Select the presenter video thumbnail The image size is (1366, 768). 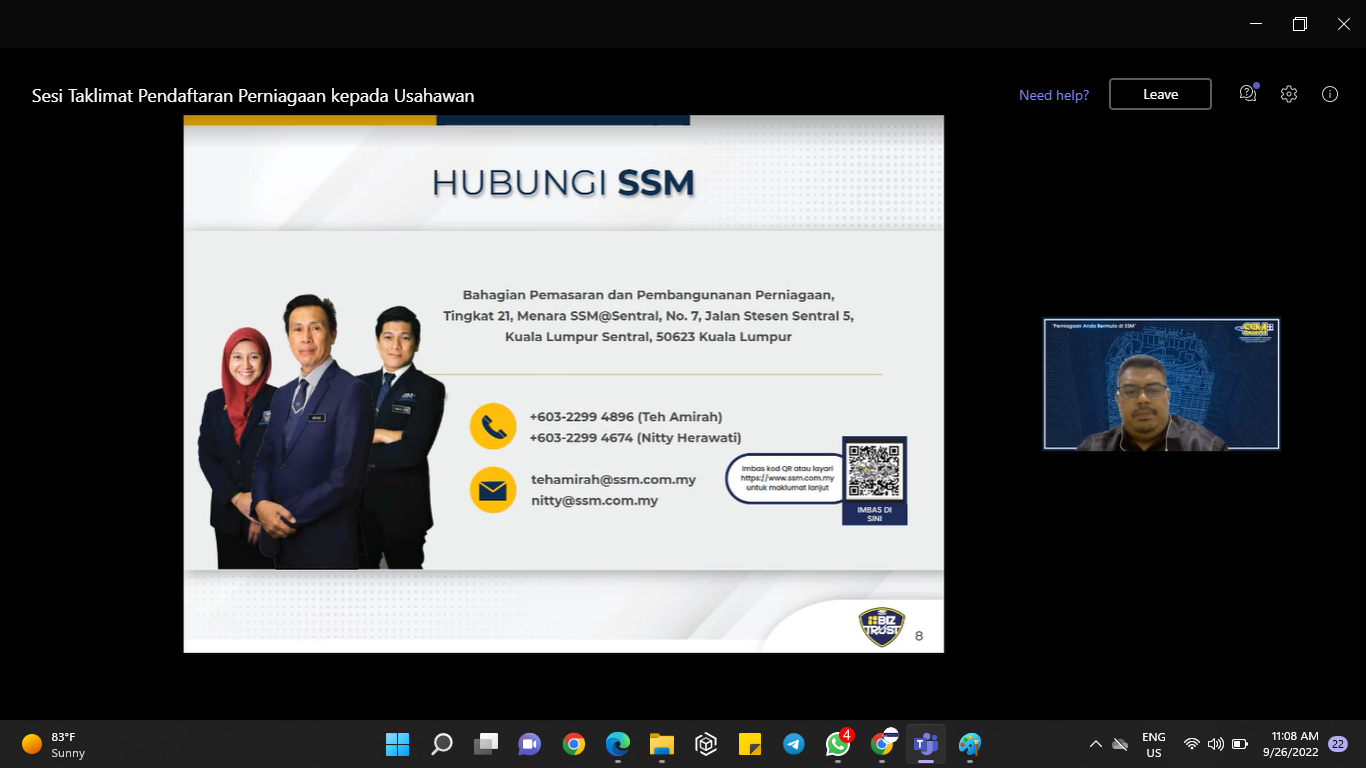[x=1161, y=384]
